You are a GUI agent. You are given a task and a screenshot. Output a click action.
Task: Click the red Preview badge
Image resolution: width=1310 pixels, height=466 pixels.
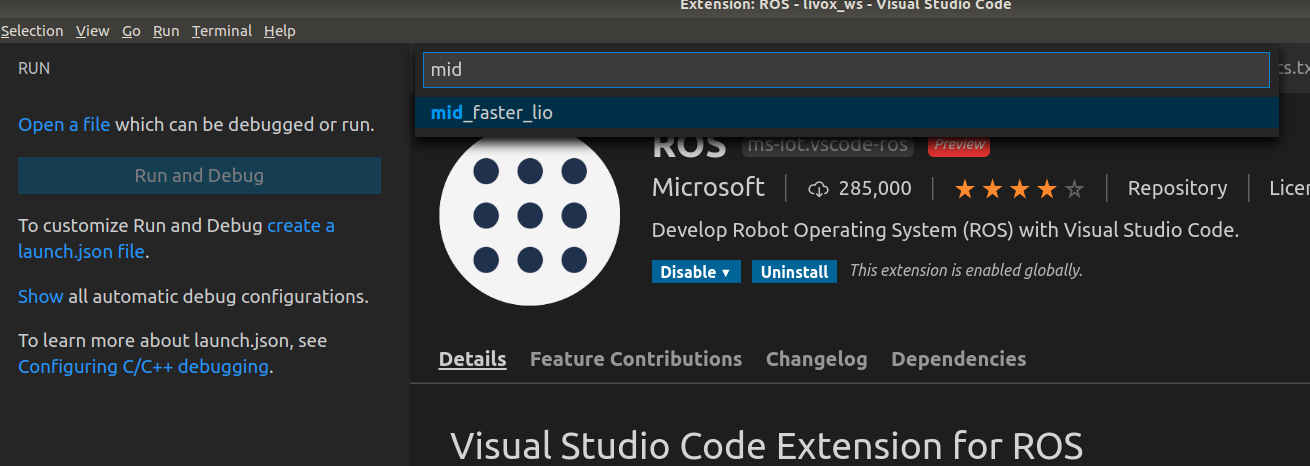[959, 145]
